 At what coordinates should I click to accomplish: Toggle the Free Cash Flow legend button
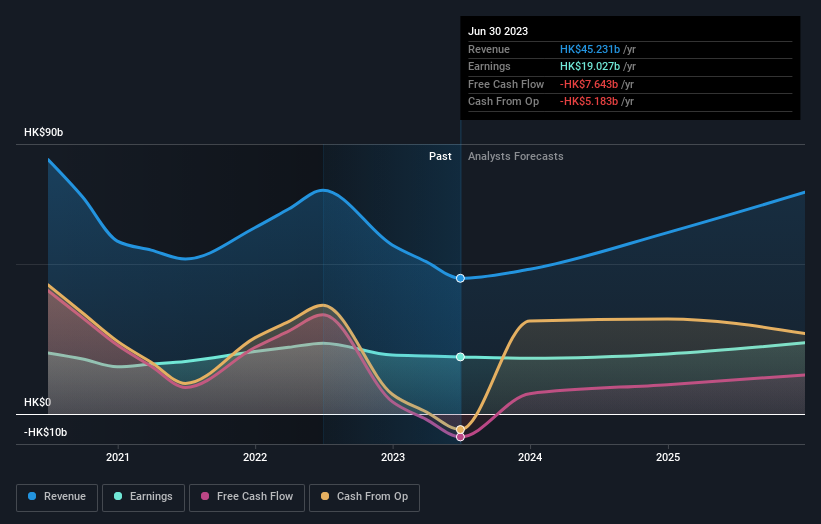tap(247, 497)
